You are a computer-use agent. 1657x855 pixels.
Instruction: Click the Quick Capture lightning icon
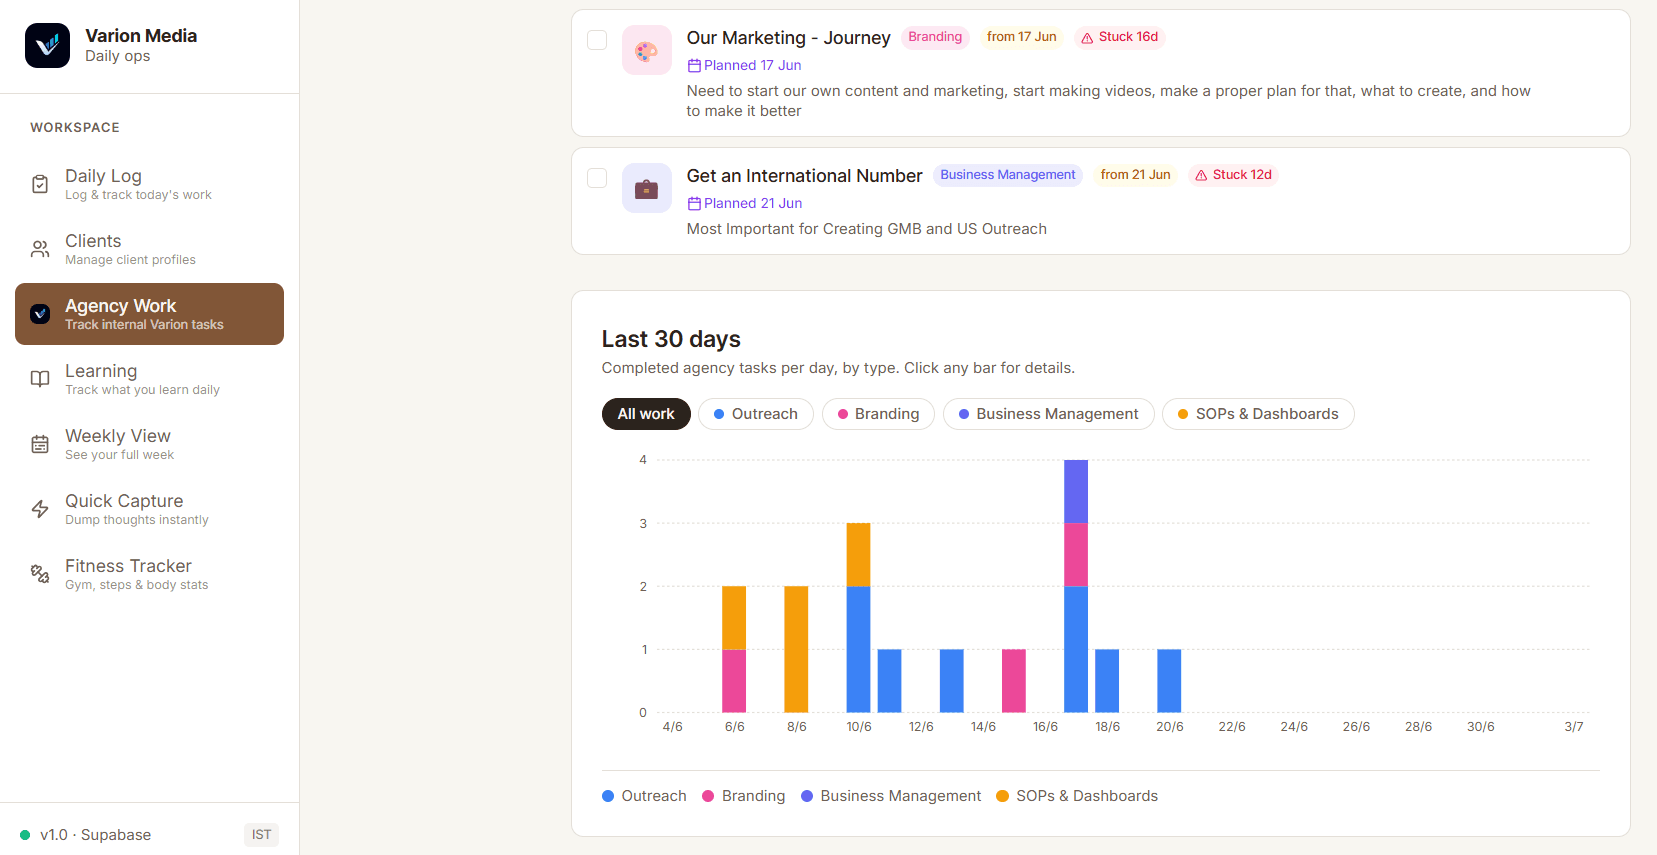pyautogui.click(x=40, y=509)
